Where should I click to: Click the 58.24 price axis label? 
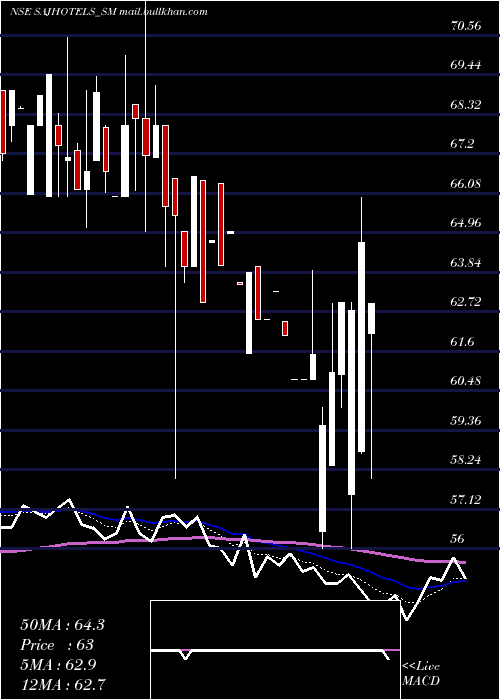click(x=466, y=459)
